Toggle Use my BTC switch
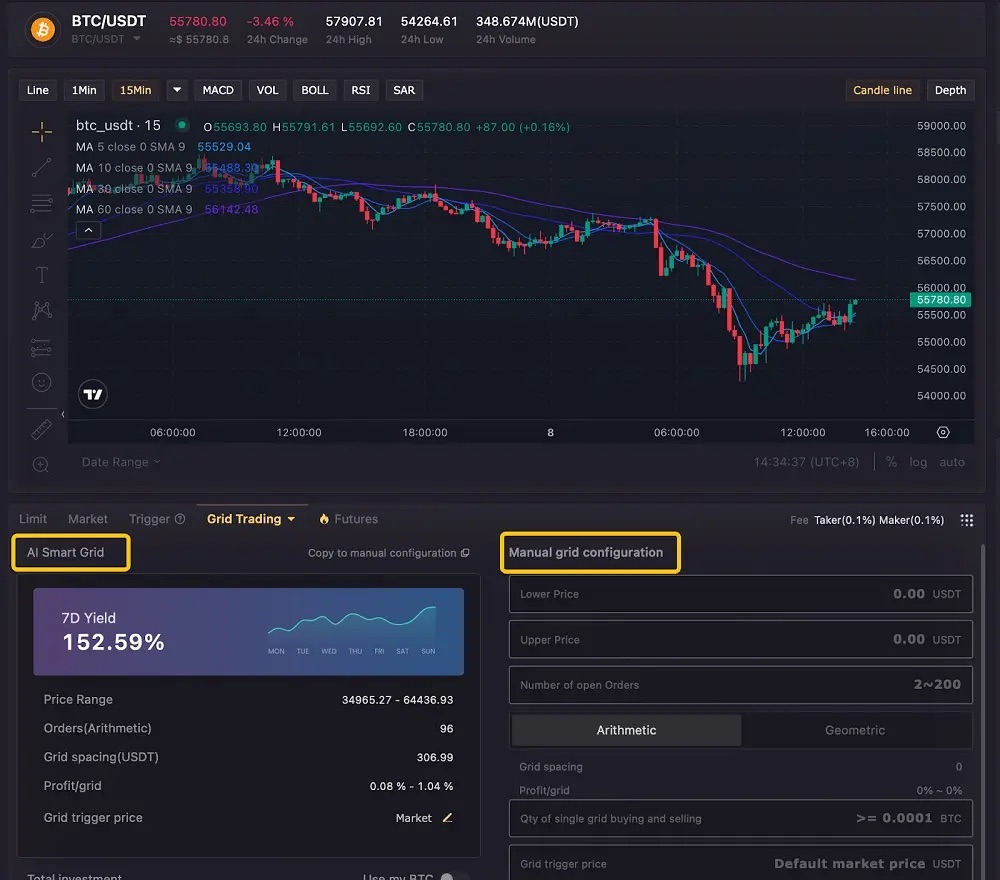The width and height of the screenshot is (1000, 880). pos(454,877)
